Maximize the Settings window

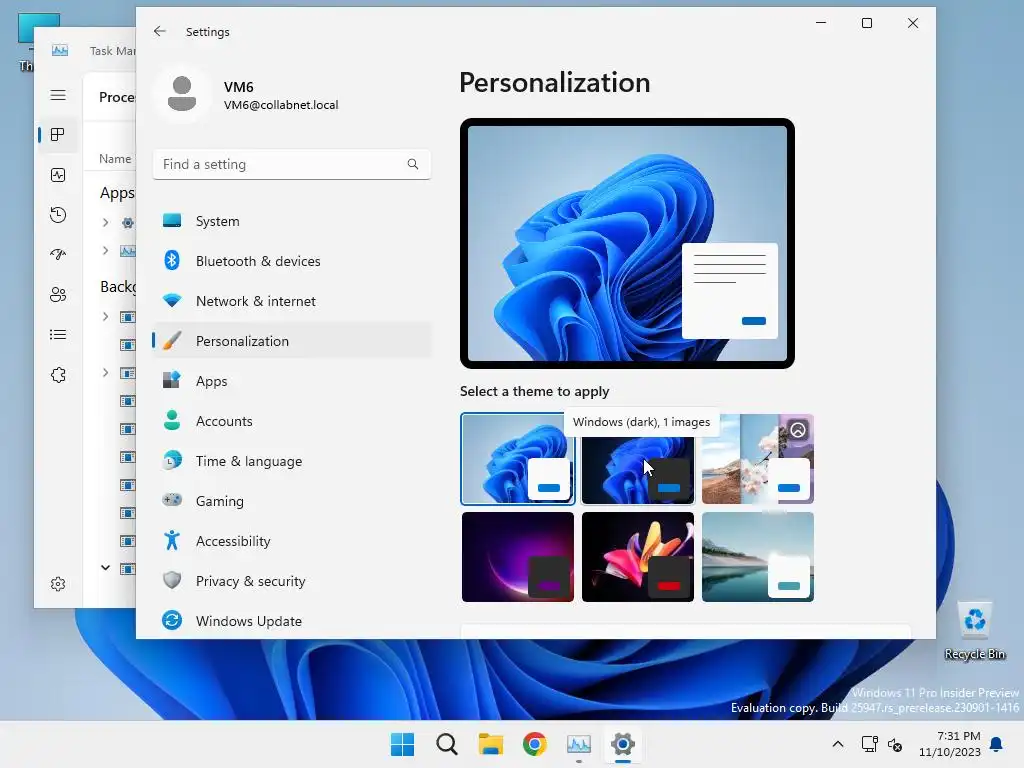[867, 24]
